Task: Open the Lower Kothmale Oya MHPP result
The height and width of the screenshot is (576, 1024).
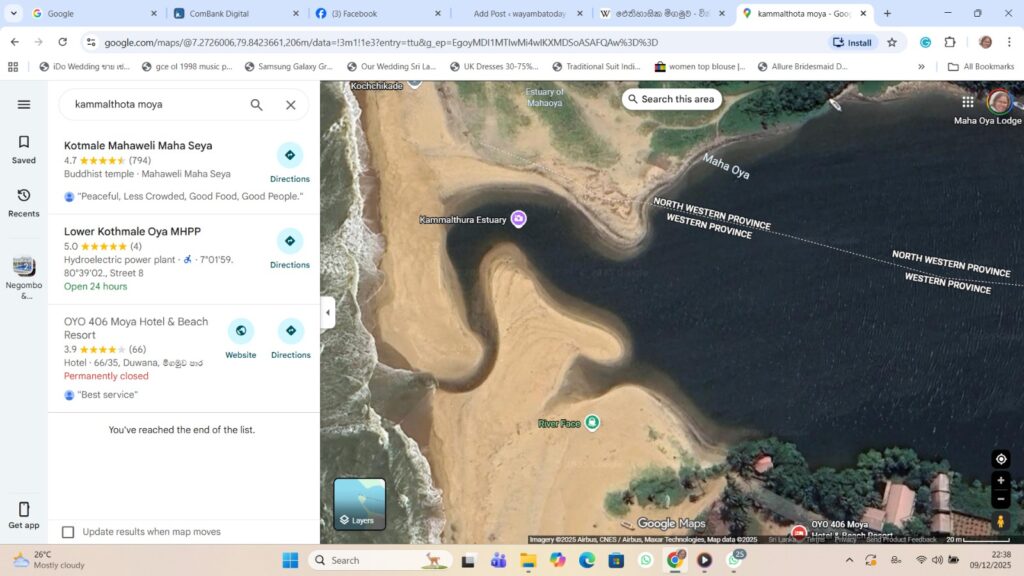Action: pos(132,232)
